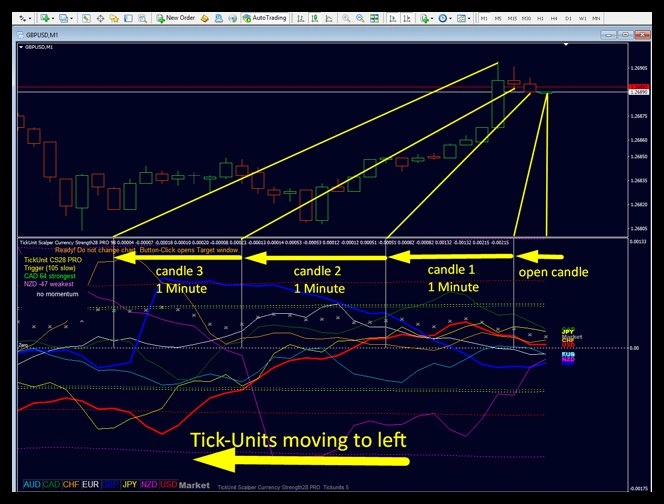Click the Market button in bottom bar

pyautogui.click(x=193, y=484)
